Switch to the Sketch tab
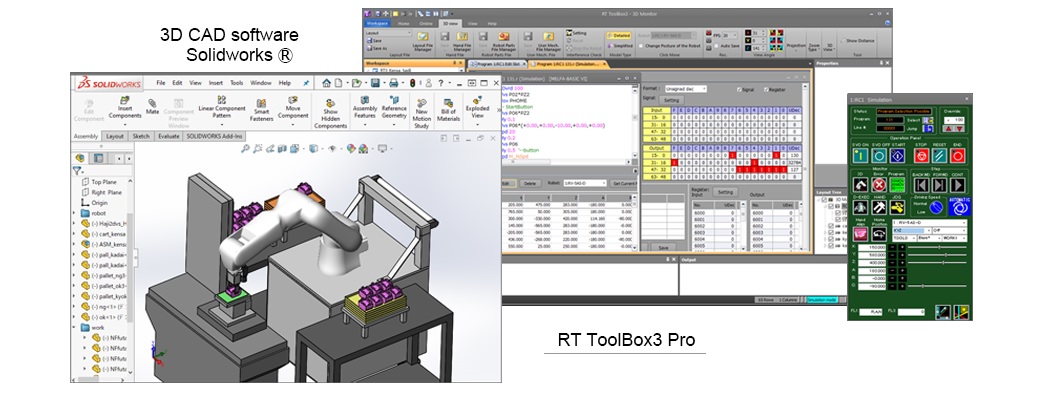Image resolution: width=1060 pixels, height=400 pixels. [141, 136]
